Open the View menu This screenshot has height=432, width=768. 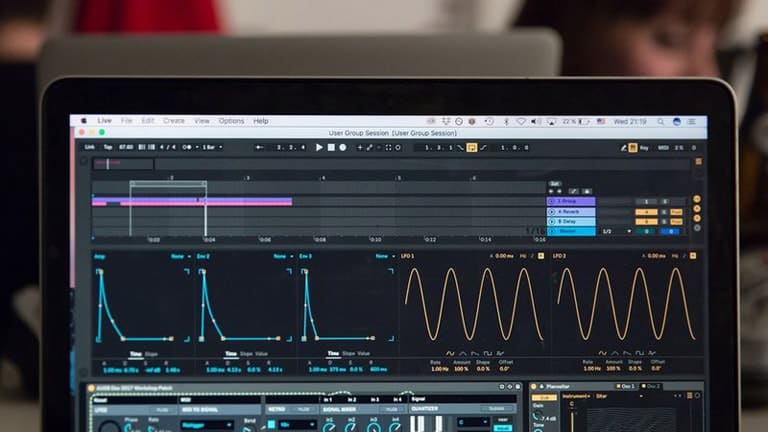[202, 120]
